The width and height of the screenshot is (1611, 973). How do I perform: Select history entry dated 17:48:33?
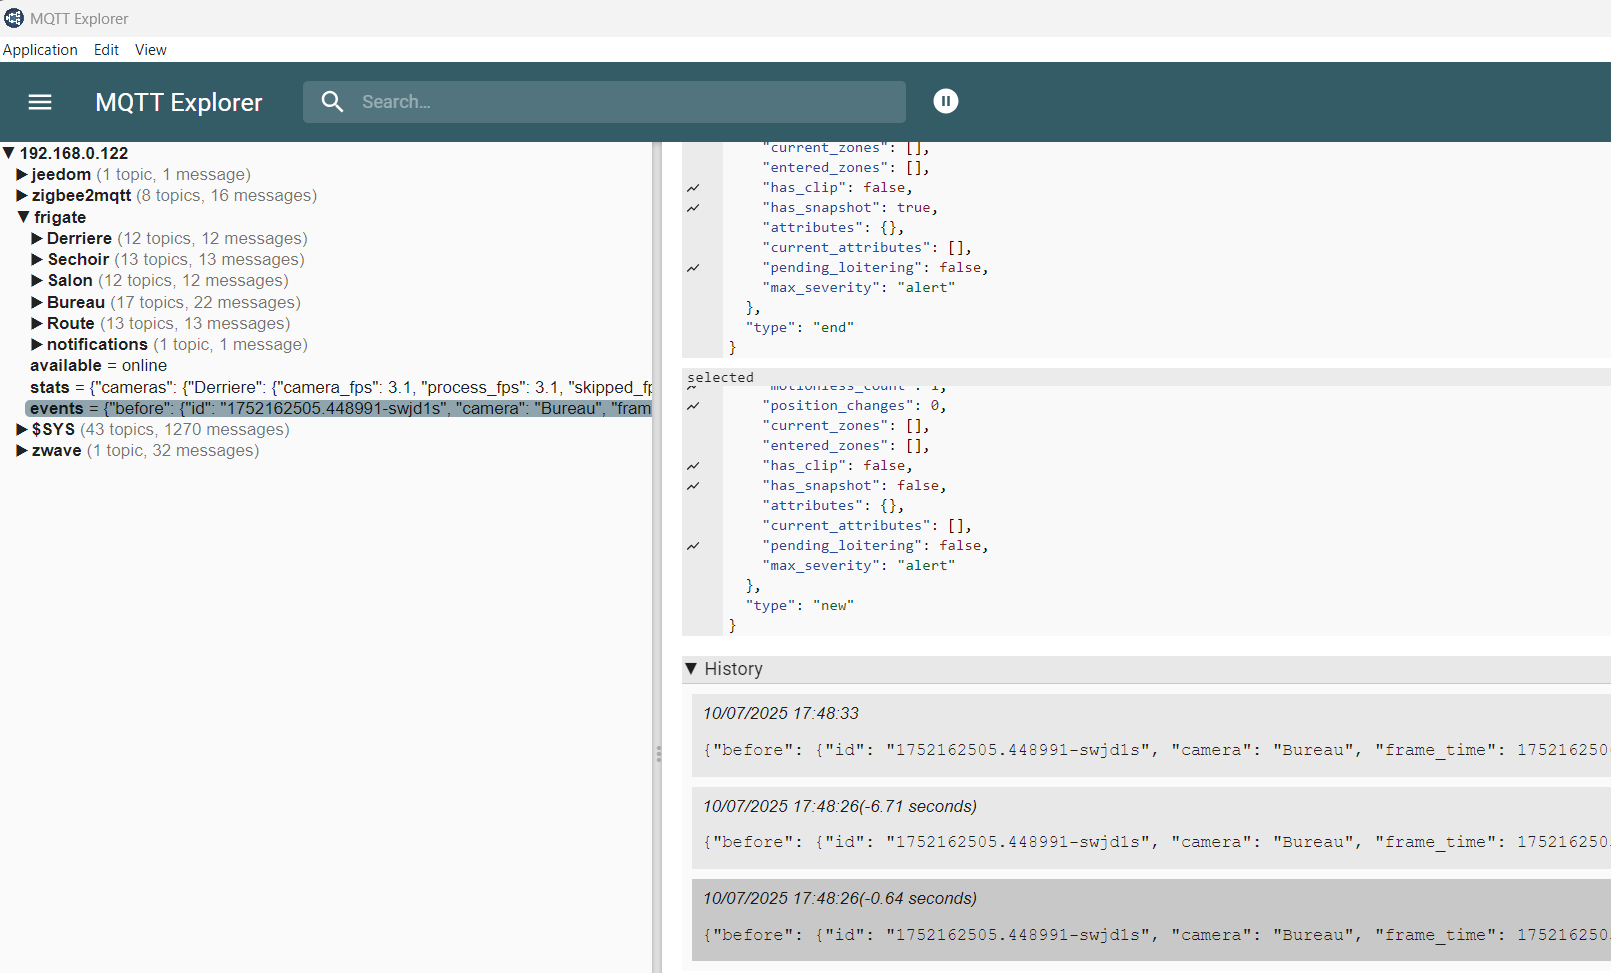(1151, 735)
